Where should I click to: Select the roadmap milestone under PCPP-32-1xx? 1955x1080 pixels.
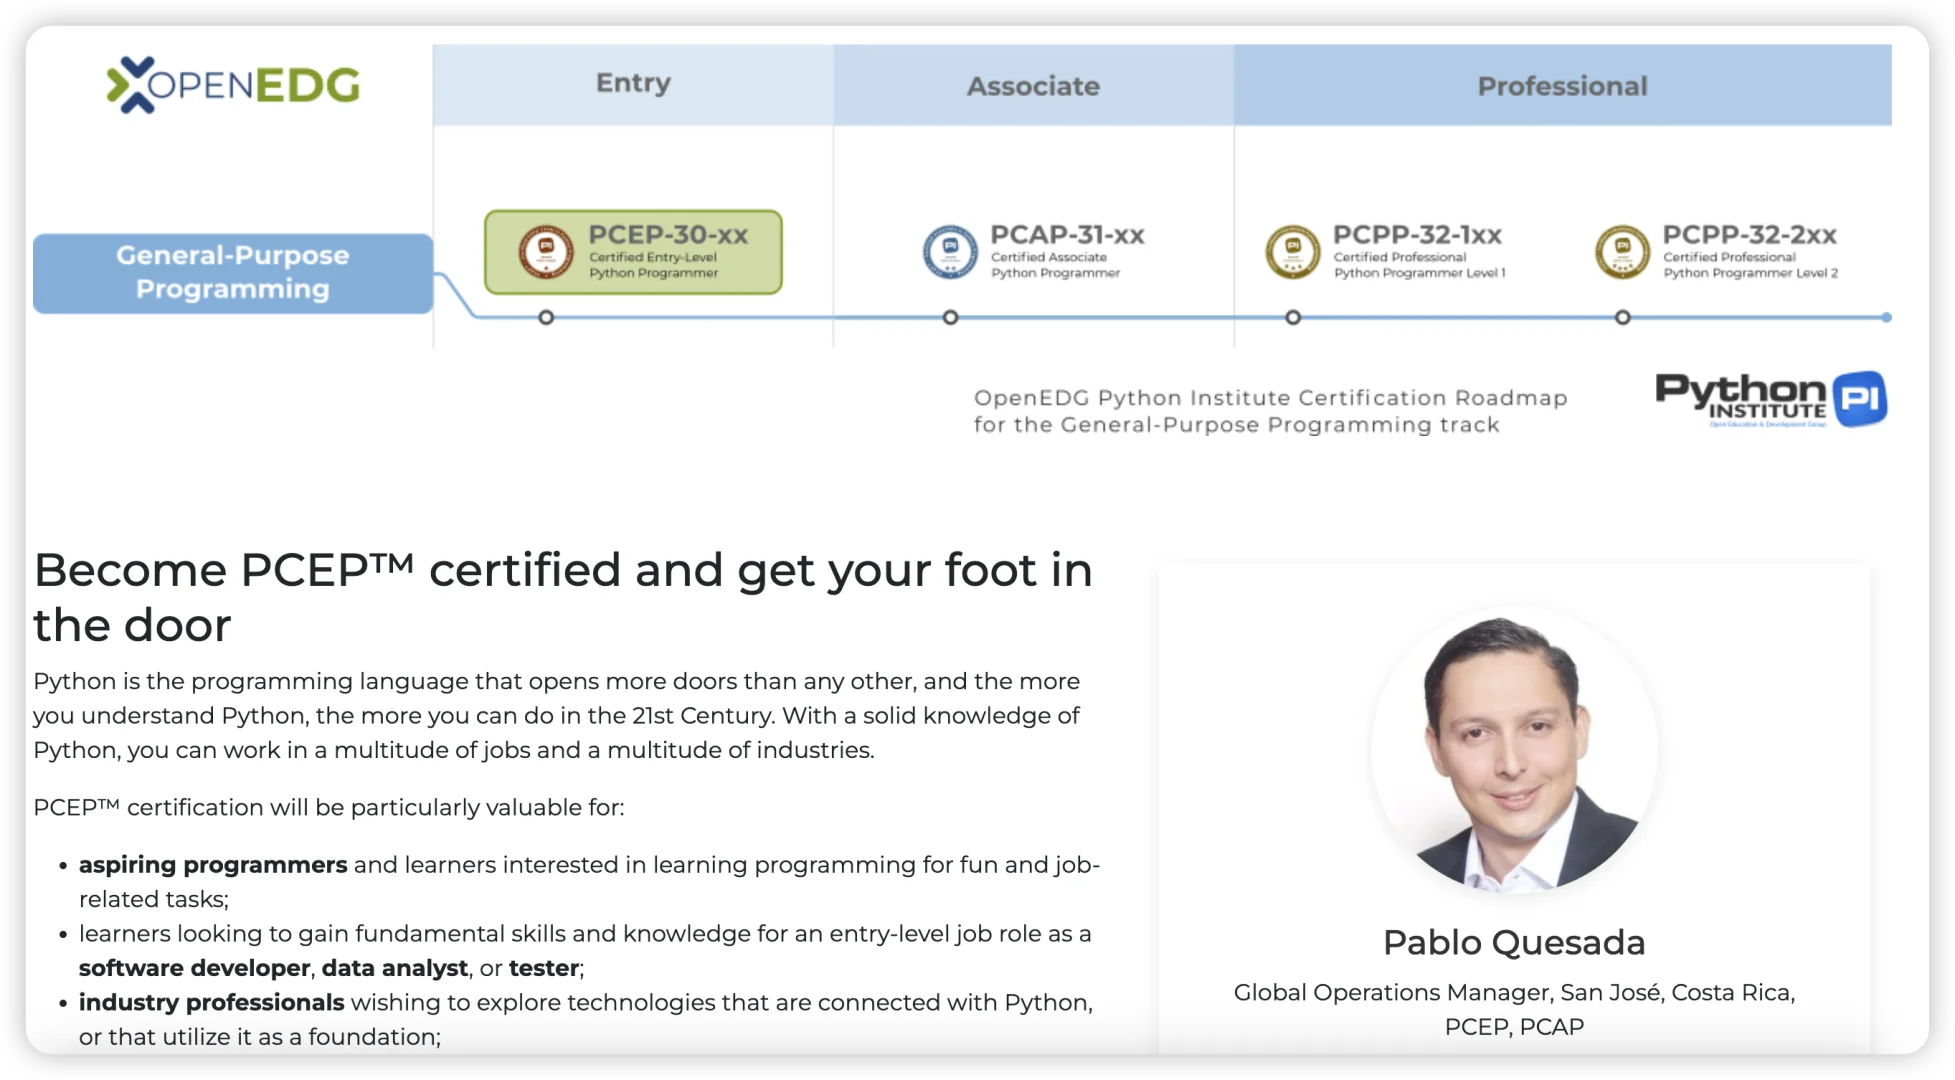pos(1293,317)
